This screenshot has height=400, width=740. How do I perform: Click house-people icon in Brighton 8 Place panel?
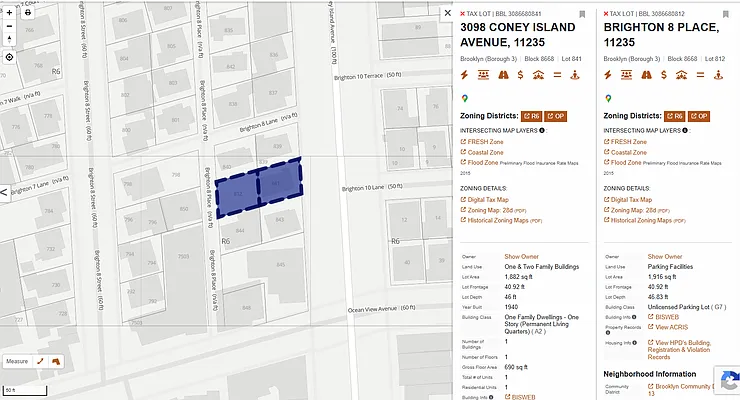click(x=681, y=75)
